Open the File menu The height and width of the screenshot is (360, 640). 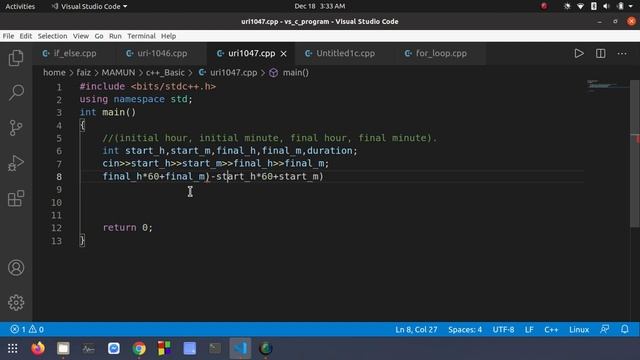(8, 36)
